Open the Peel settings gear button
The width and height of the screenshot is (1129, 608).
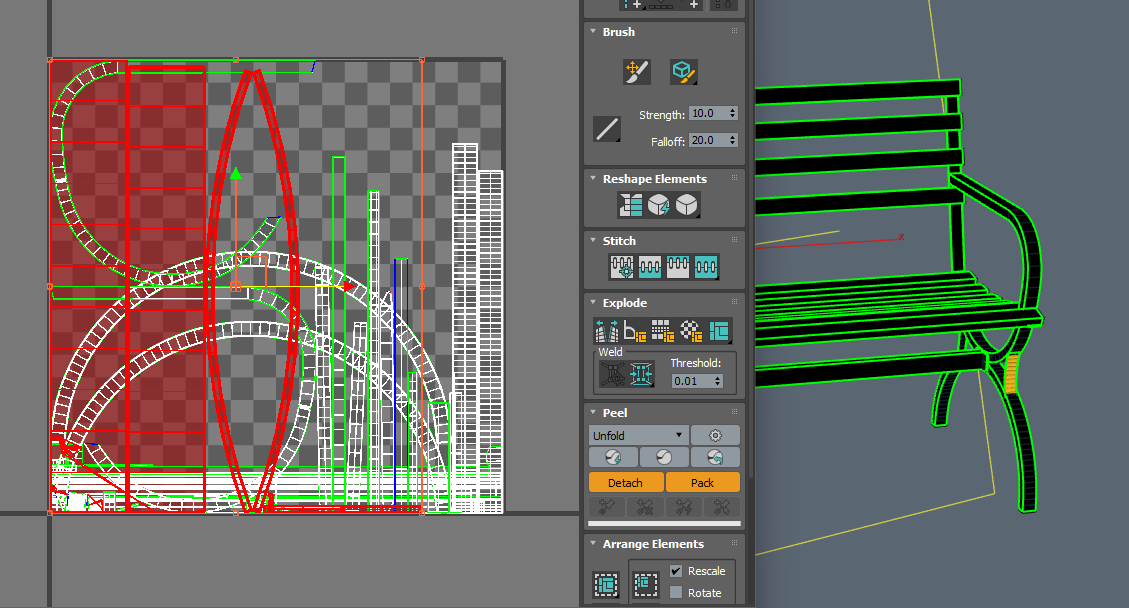715,435
